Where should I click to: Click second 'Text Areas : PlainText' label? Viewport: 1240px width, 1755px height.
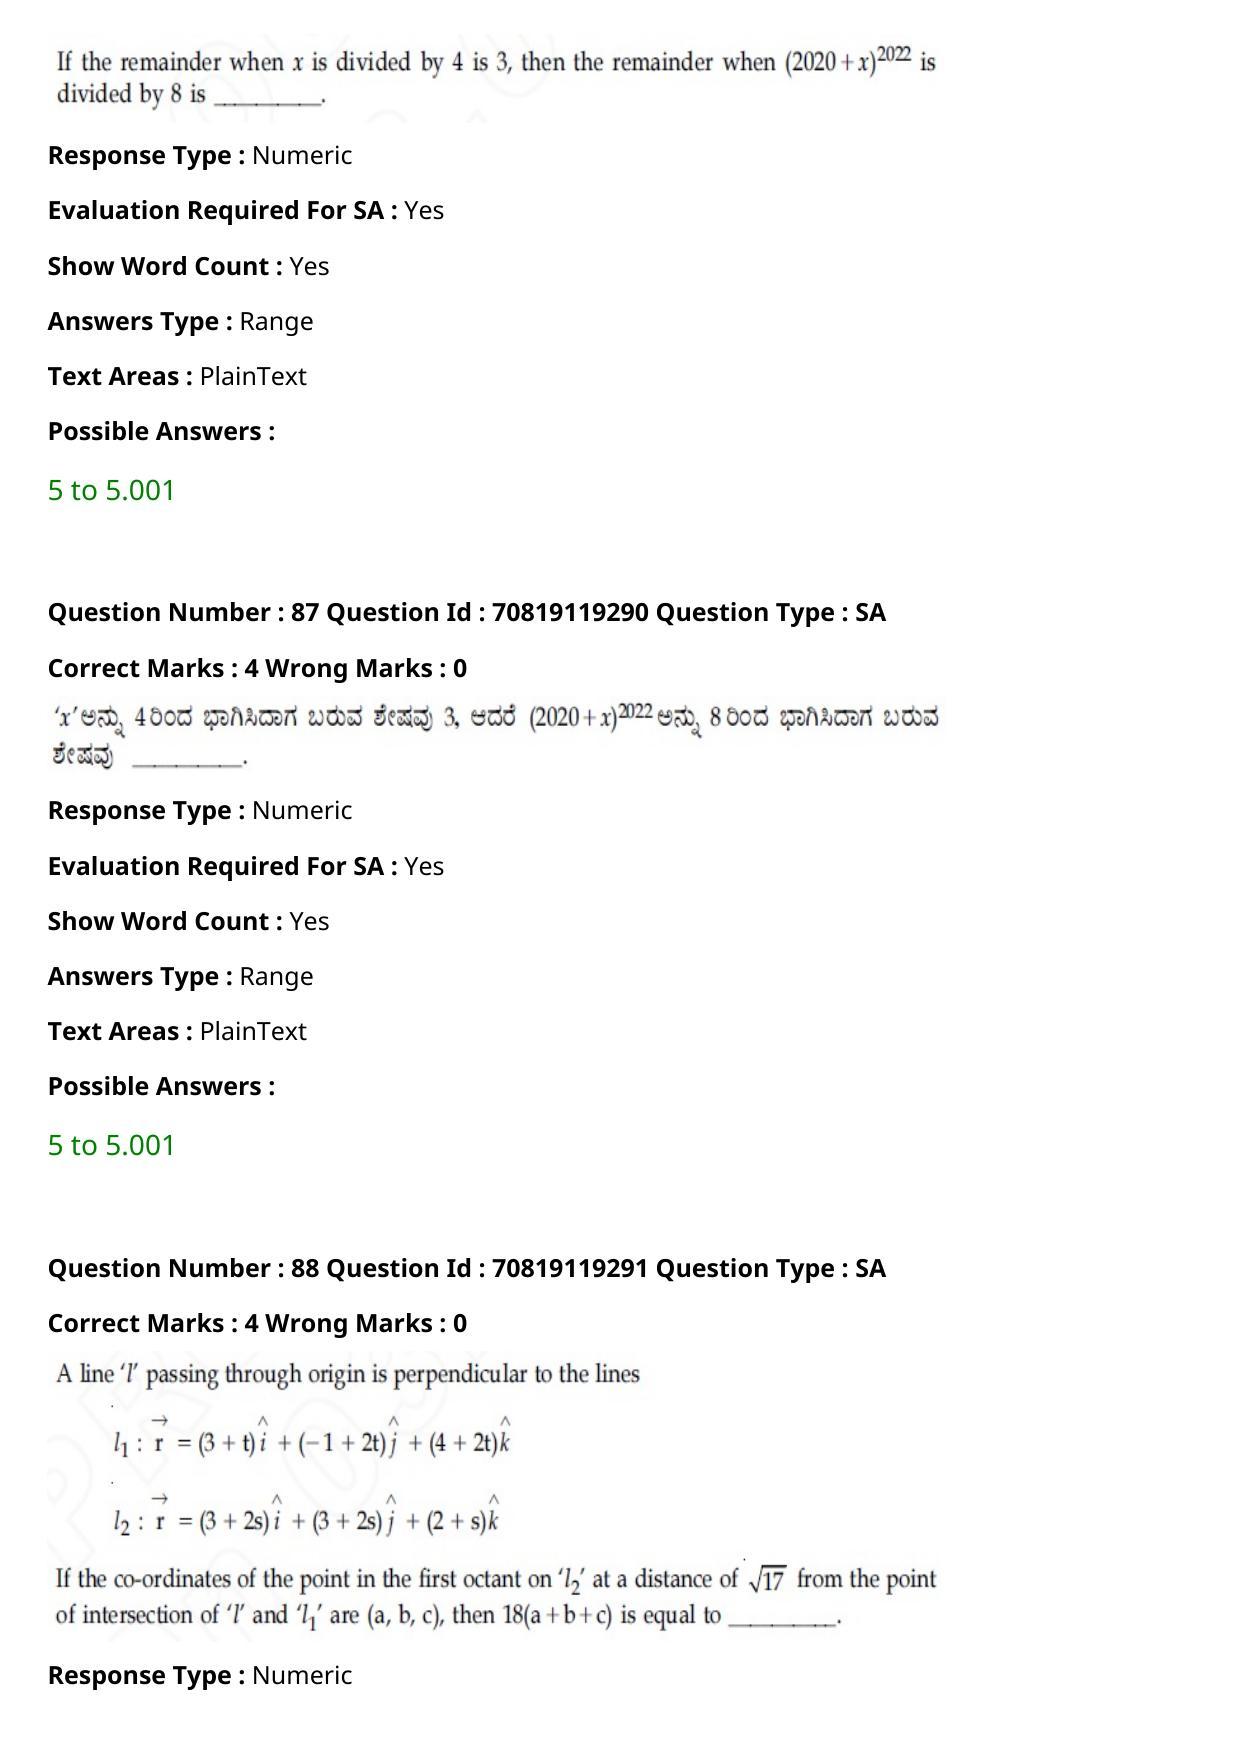(177, 1031)
